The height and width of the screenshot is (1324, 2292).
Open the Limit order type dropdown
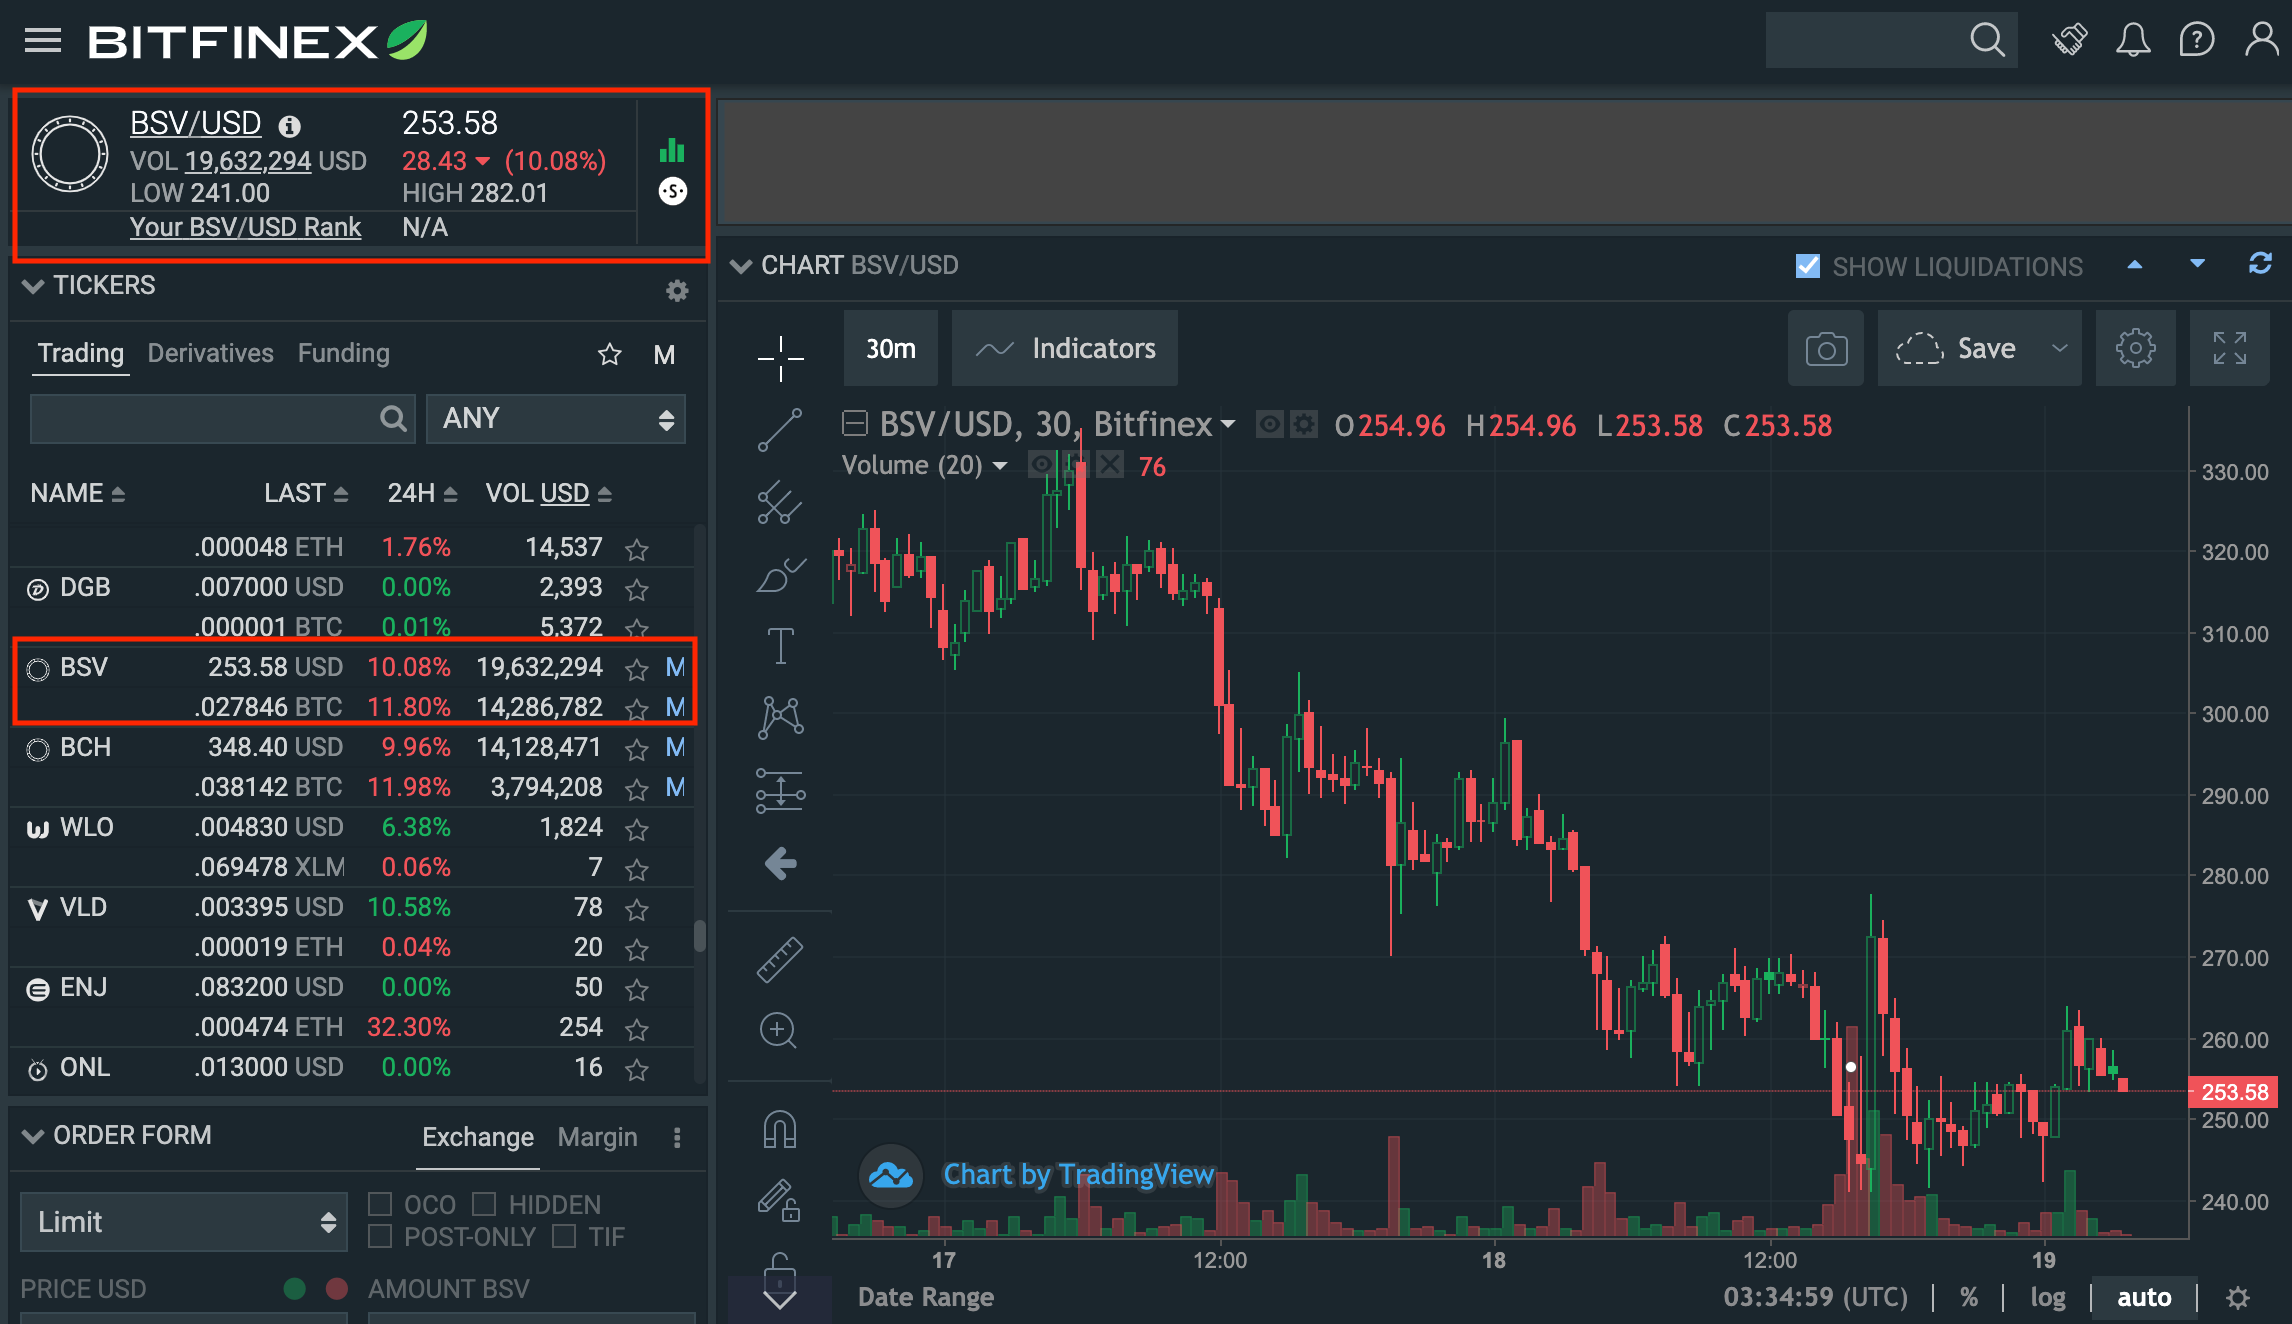pos(183,1221)
